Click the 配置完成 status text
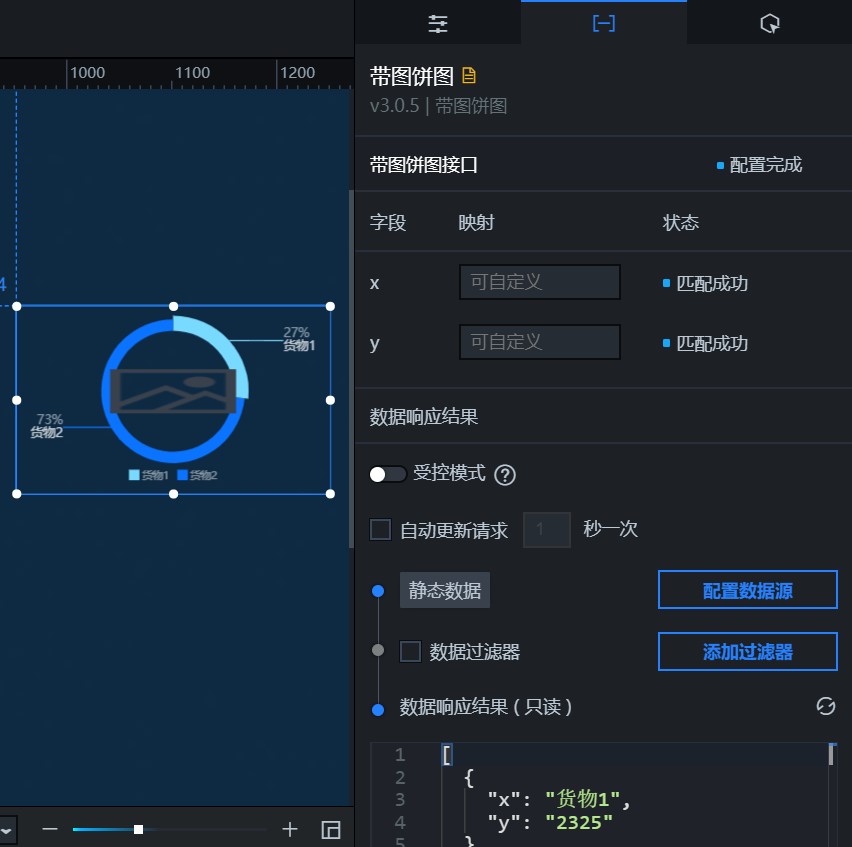This screenshot has height=847, width=852. tap(766, 165)
